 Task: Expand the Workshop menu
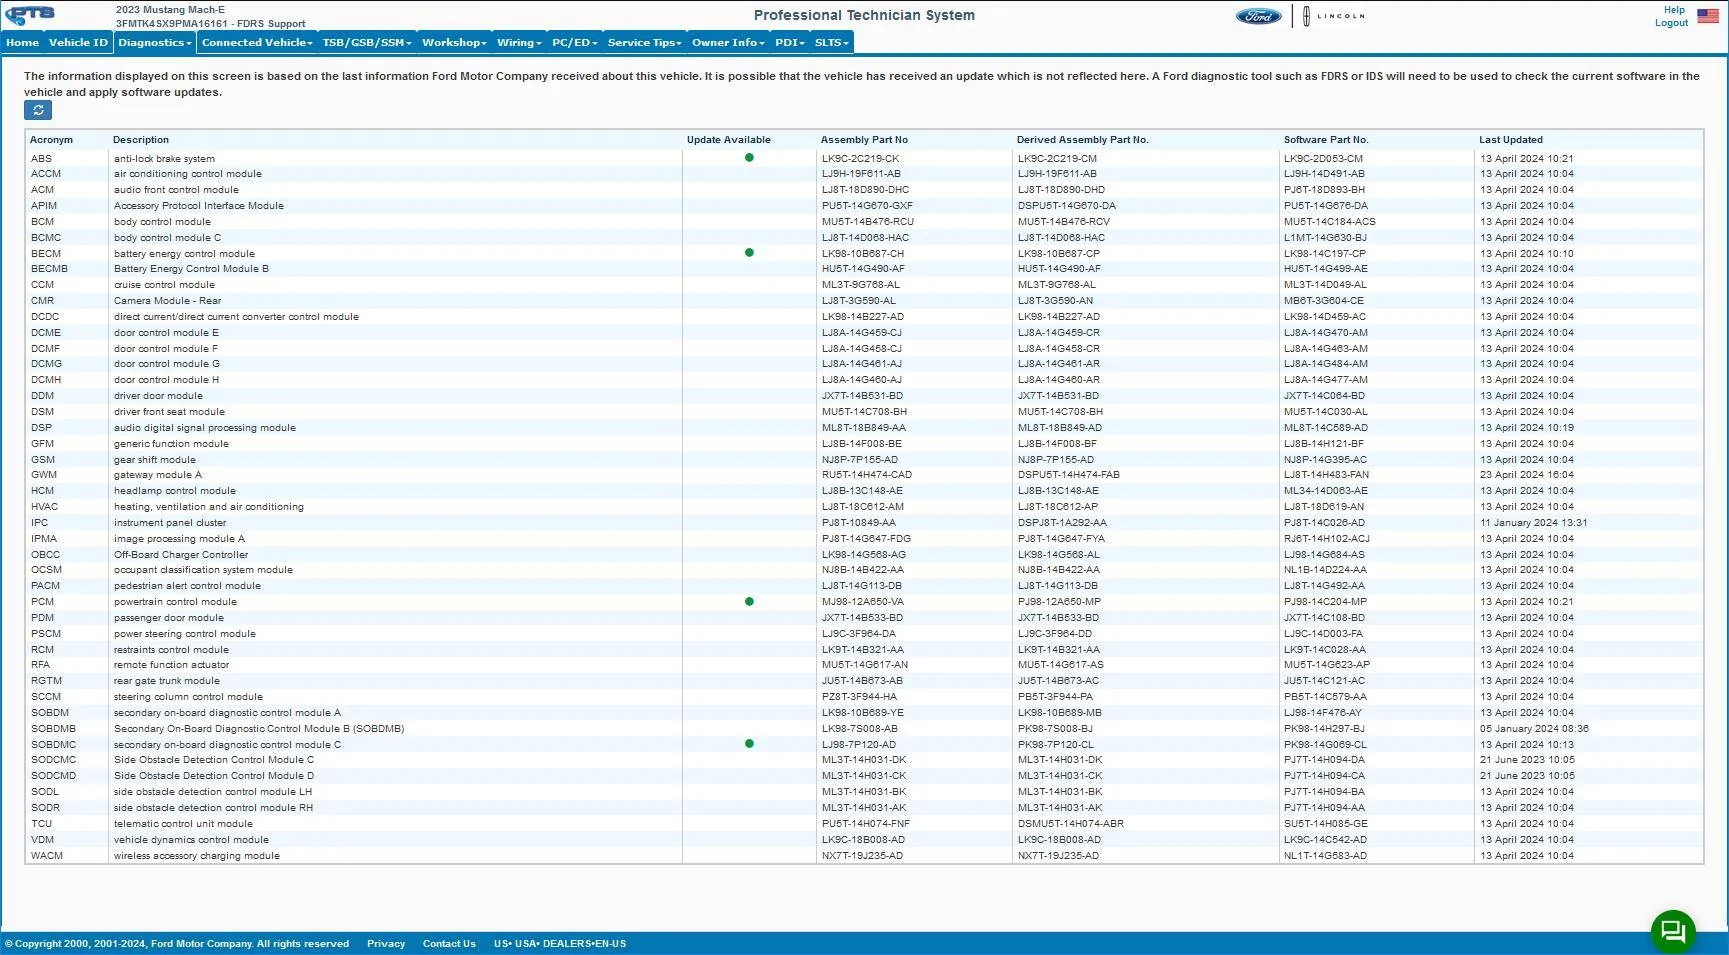click(454, 43)
